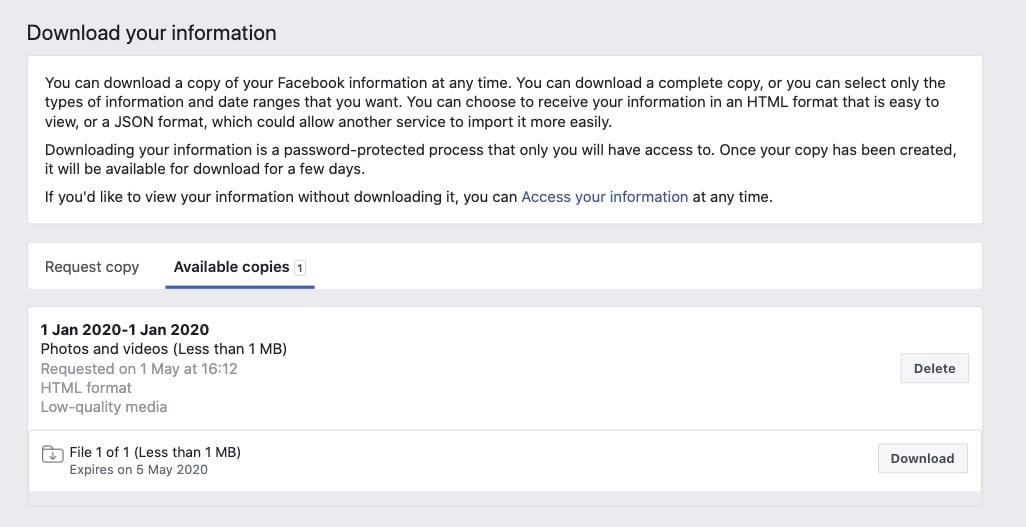Click the HTML format label under Requested on
1026x527 pixels.
pyautogui.click(x=86, y=388)
